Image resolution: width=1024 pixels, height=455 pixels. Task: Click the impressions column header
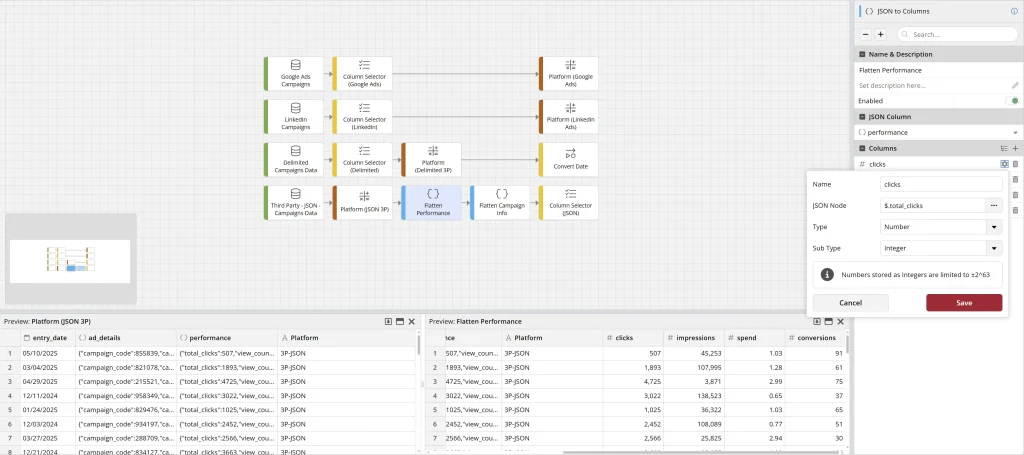coord(694,337)
